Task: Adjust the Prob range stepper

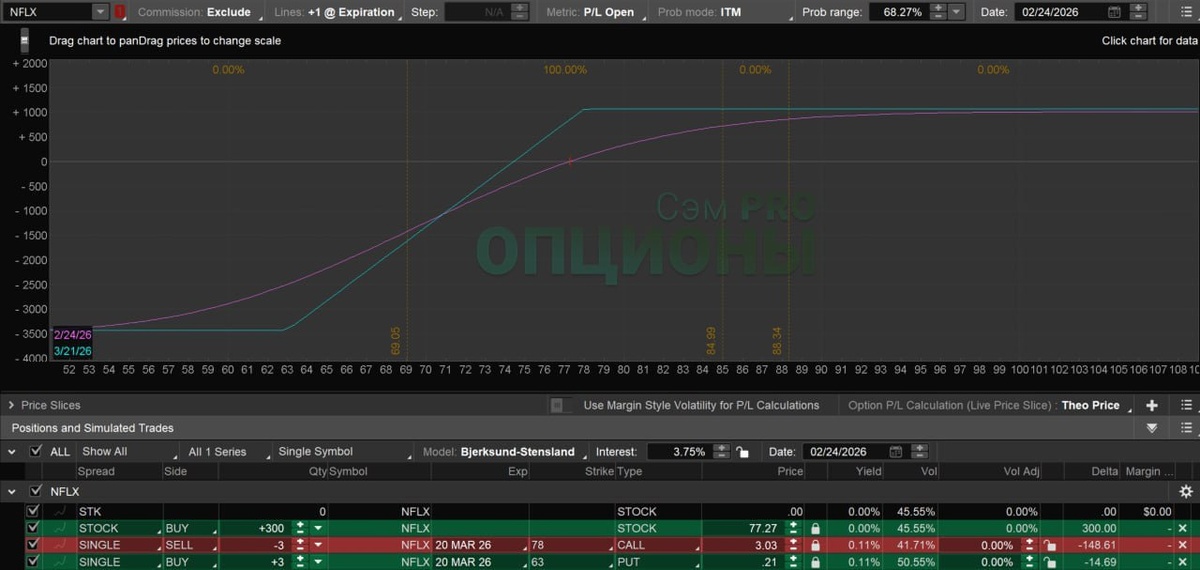Action: (x=938, y=12)
